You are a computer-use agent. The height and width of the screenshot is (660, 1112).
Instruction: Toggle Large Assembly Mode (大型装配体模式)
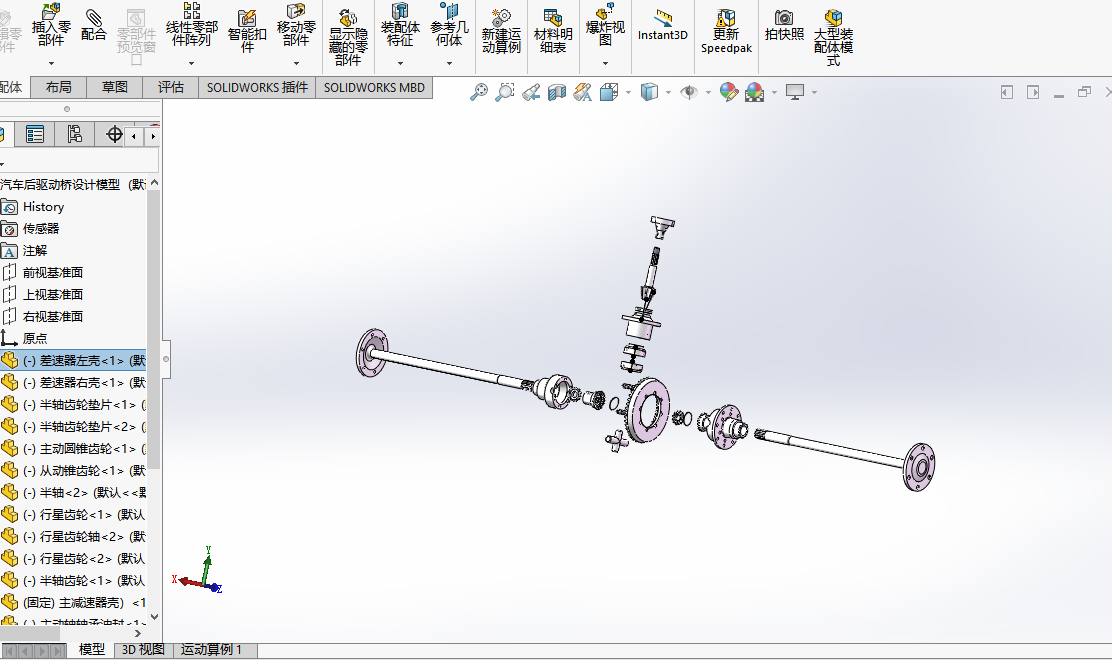[833, 37]
